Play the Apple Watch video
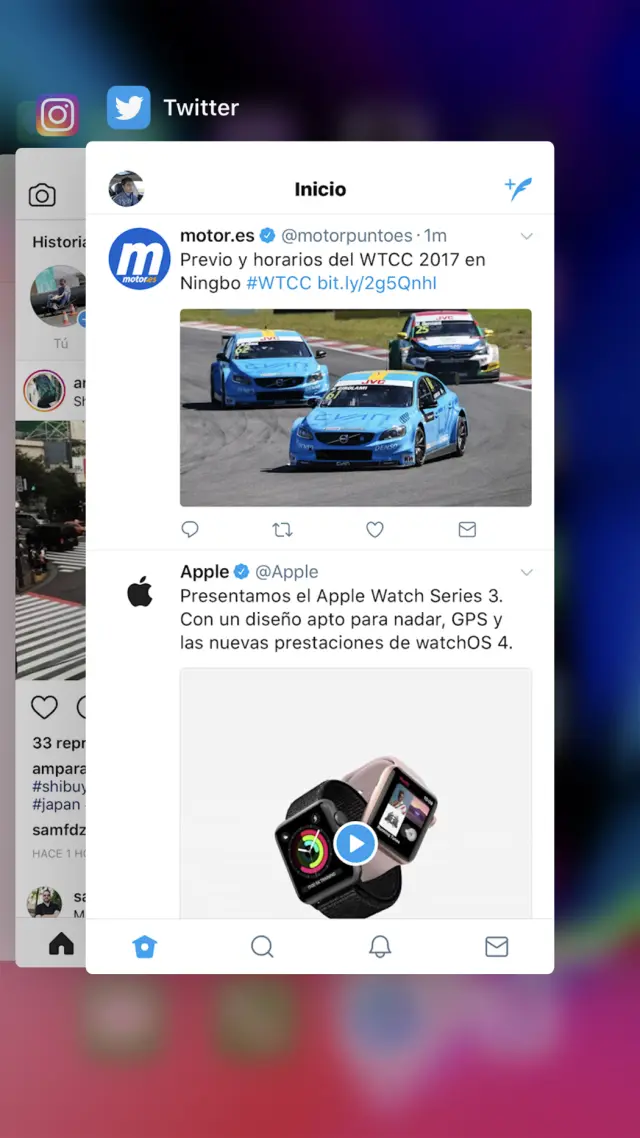640x1138 pixels. [x=356, y=843]
